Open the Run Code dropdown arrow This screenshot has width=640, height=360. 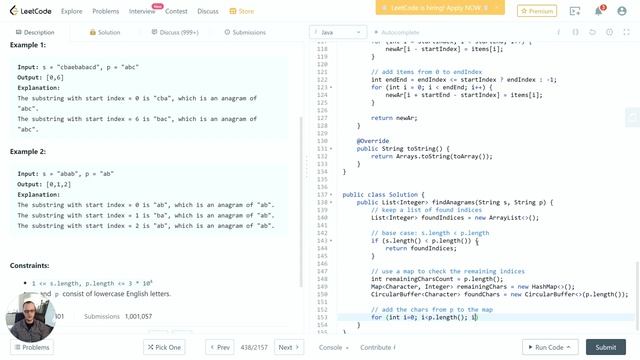tap(569, 347)
